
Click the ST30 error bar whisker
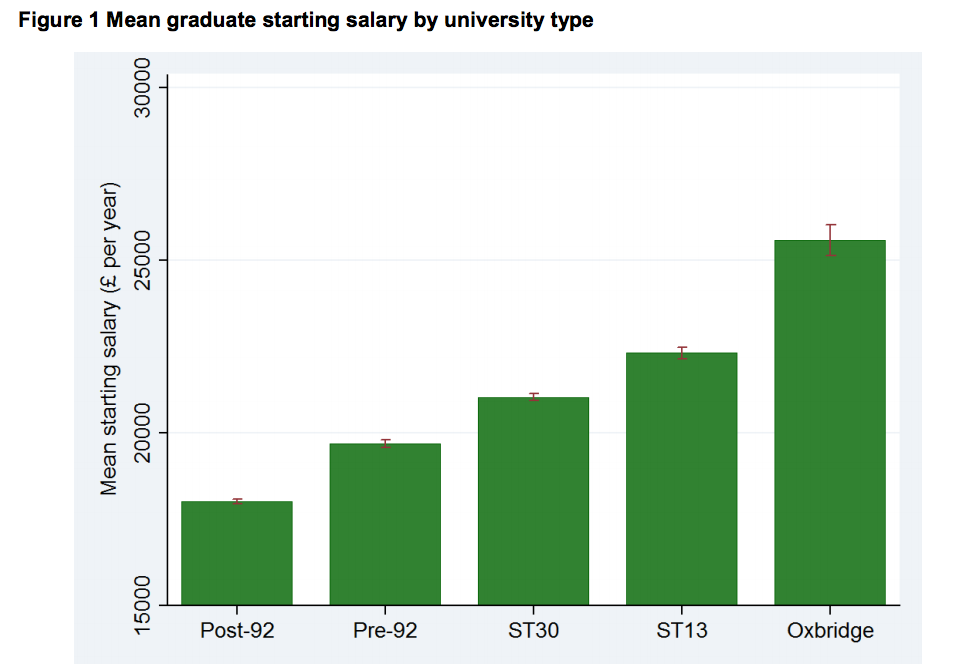point(533,397)
